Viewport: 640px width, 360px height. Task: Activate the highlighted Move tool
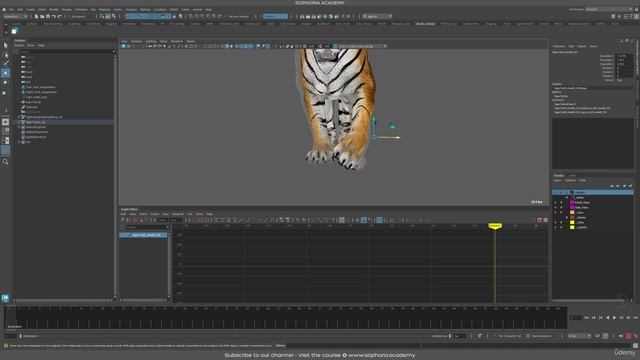point(5,73)
